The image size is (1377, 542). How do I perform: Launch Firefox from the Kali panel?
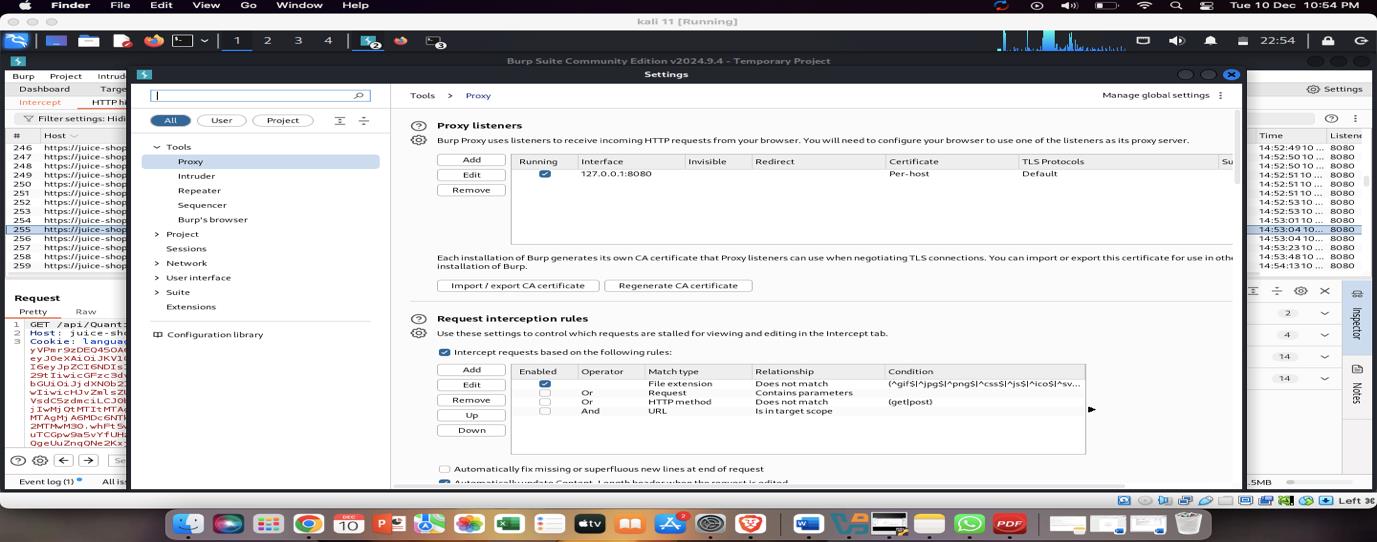click(153, 41)
